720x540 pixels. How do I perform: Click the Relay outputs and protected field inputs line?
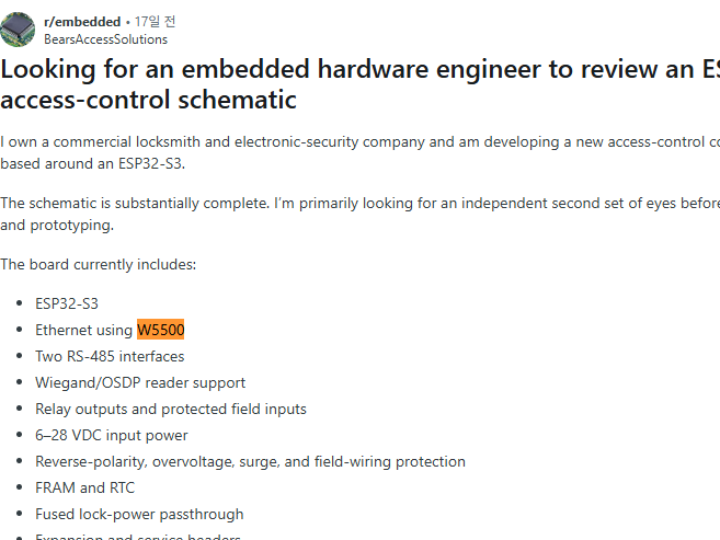[x=171, y=409]
